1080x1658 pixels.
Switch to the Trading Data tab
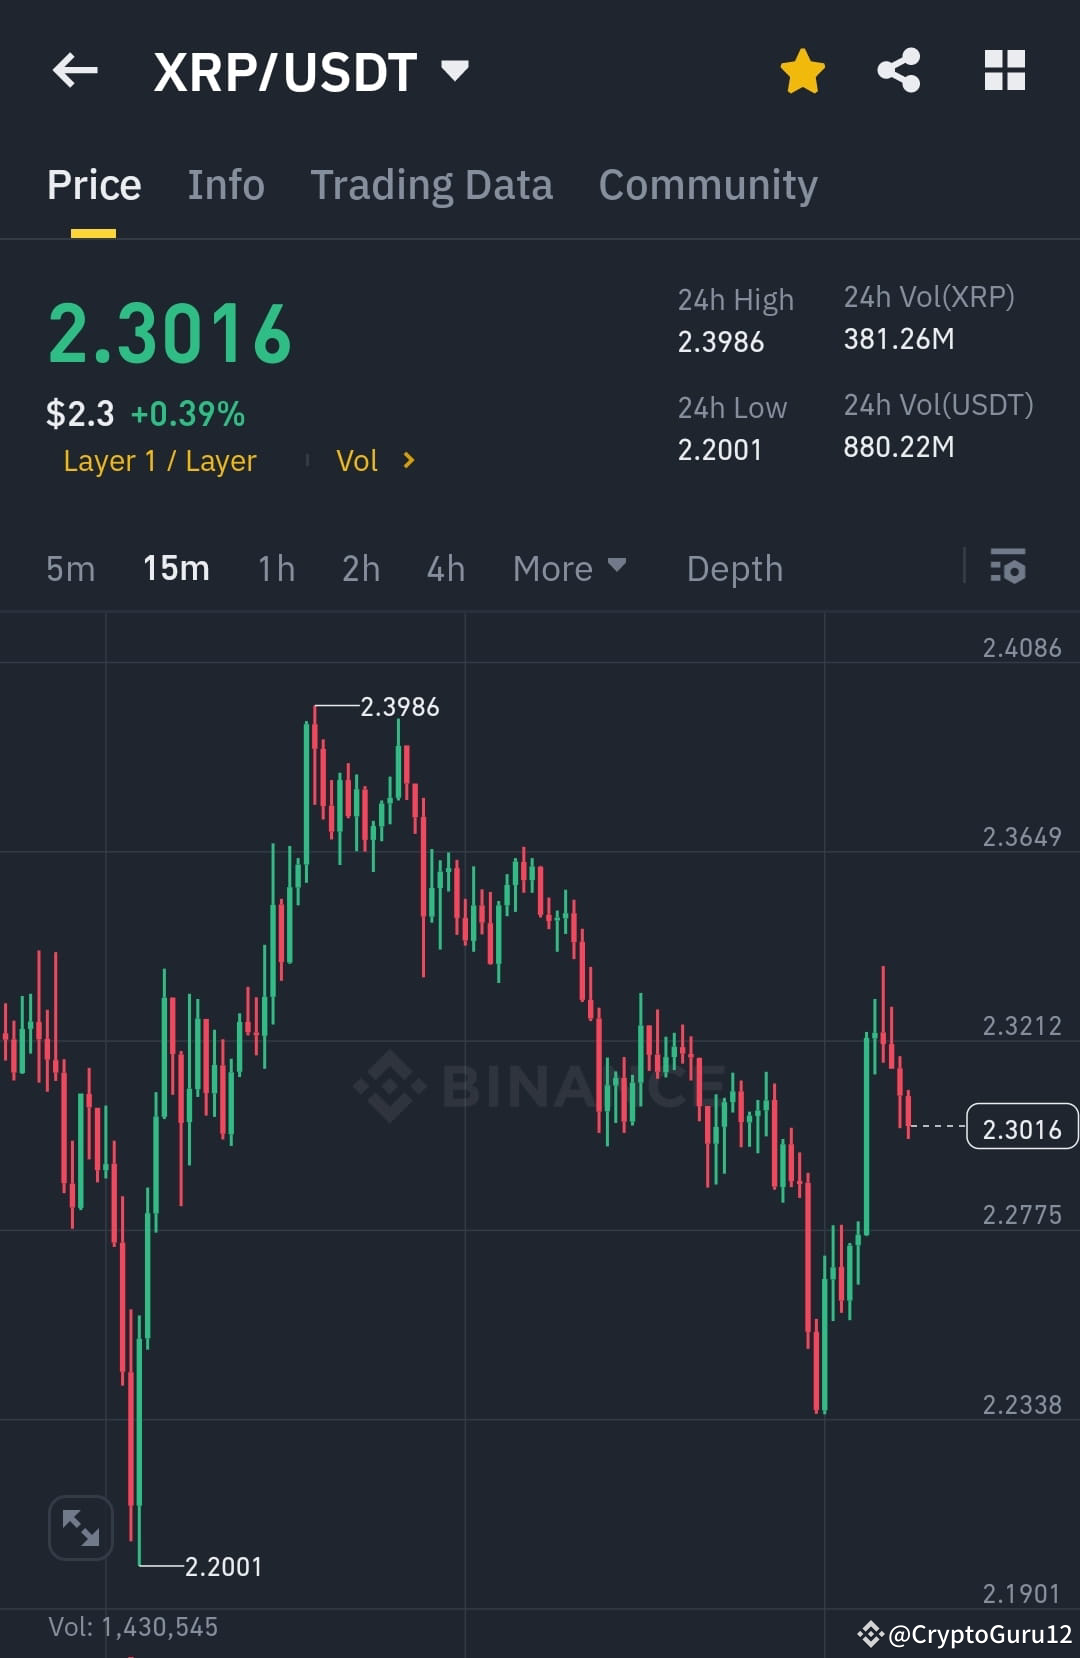(x=432, y=184)
